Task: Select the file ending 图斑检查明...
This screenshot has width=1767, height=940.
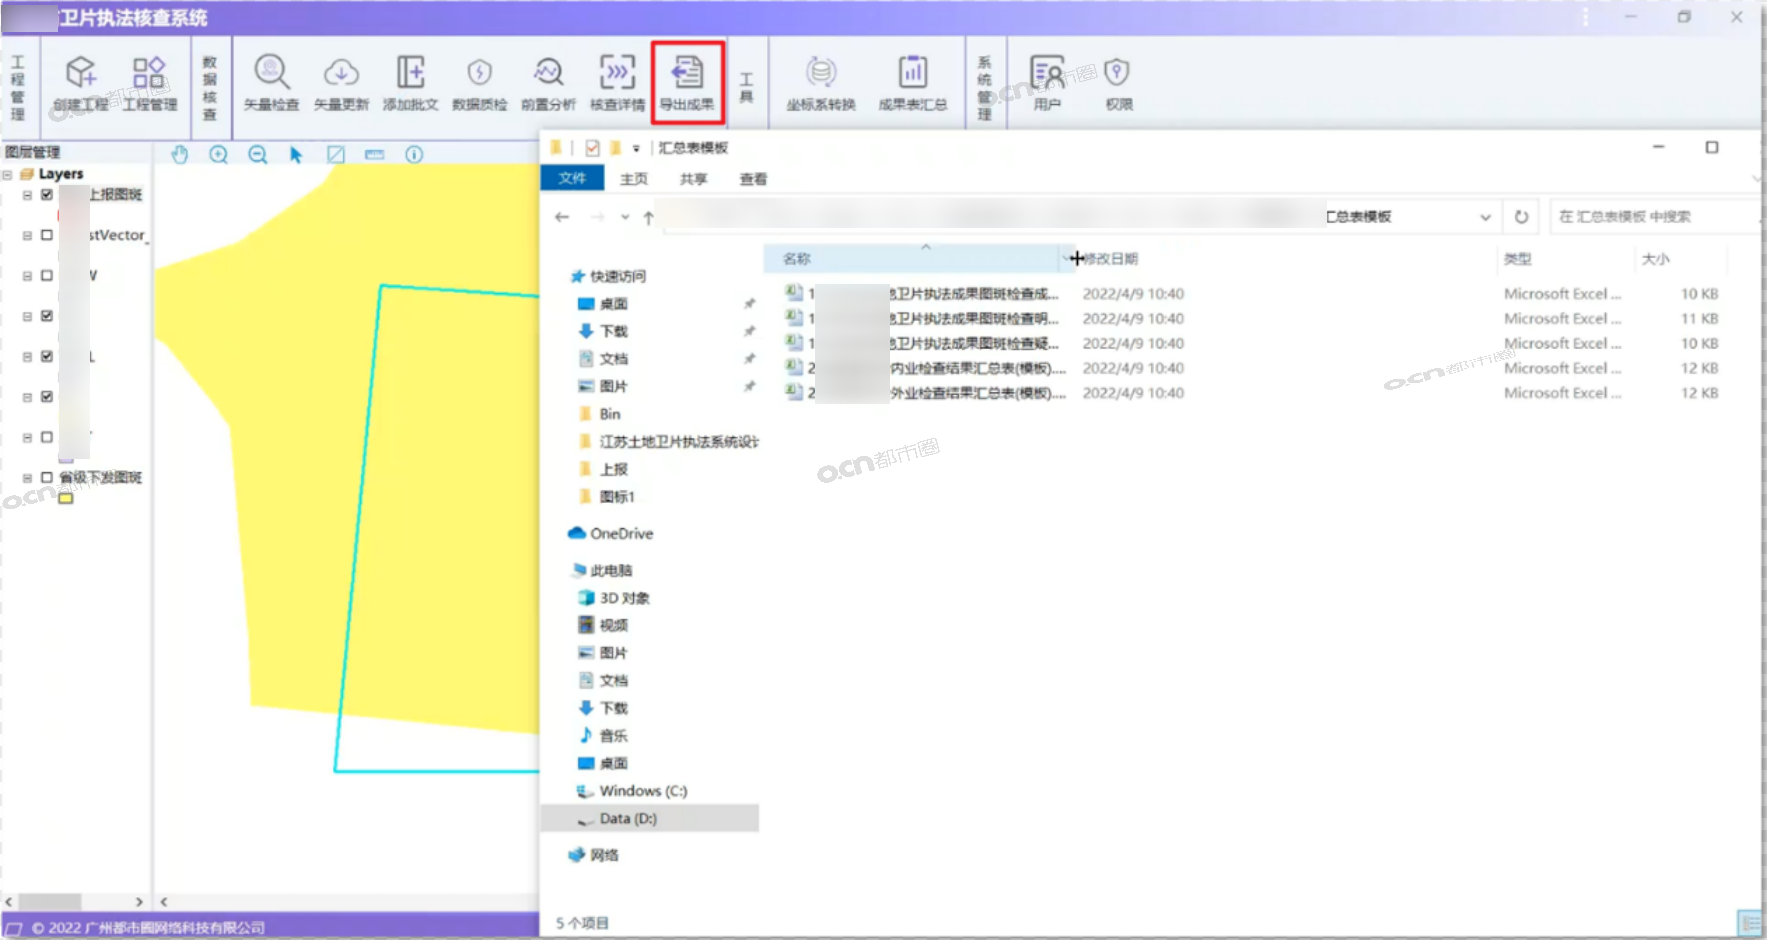Action: coord(922,318)
